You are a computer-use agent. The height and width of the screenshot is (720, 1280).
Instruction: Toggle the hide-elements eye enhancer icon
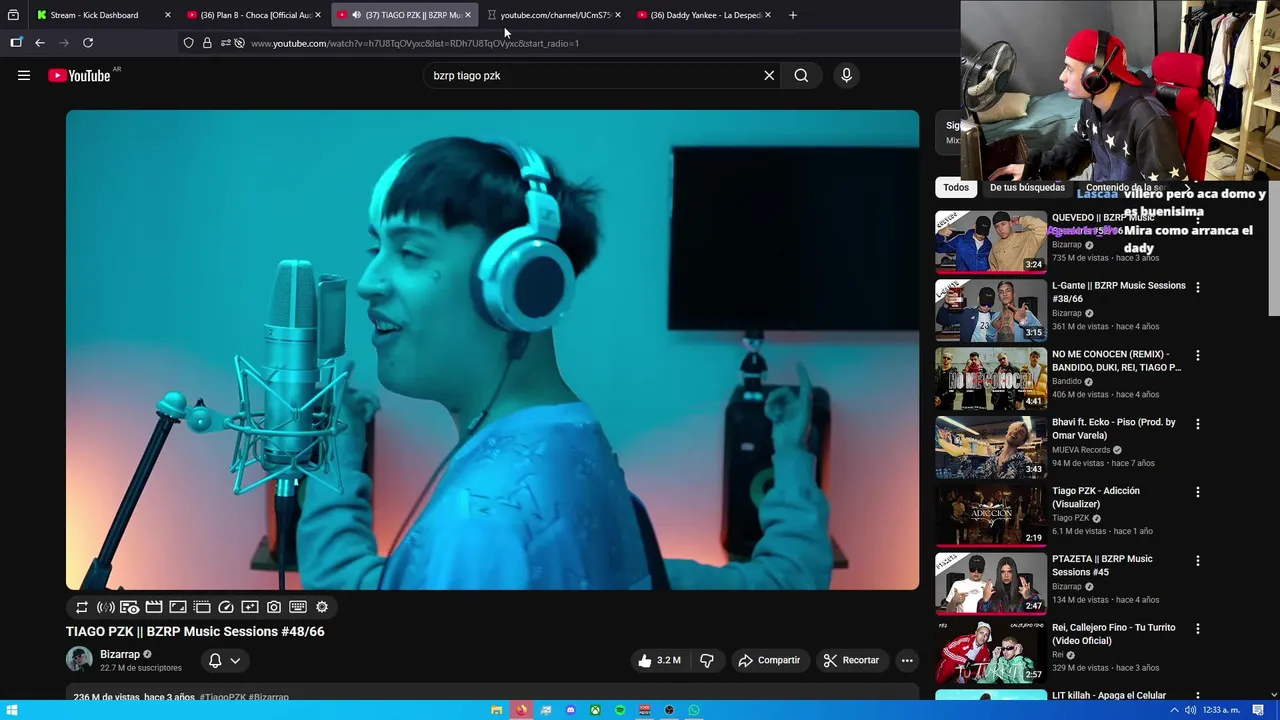[x=130, y=607]
